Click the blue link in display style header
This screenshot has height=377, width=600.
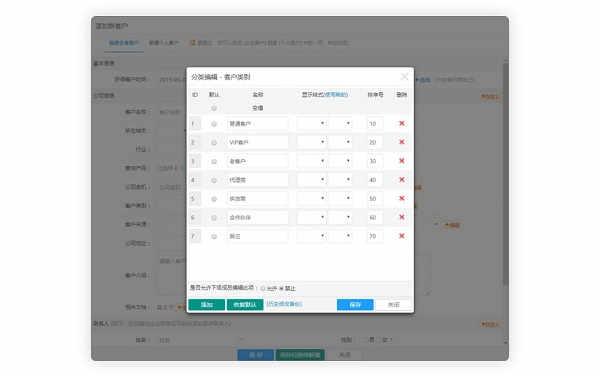336,95
